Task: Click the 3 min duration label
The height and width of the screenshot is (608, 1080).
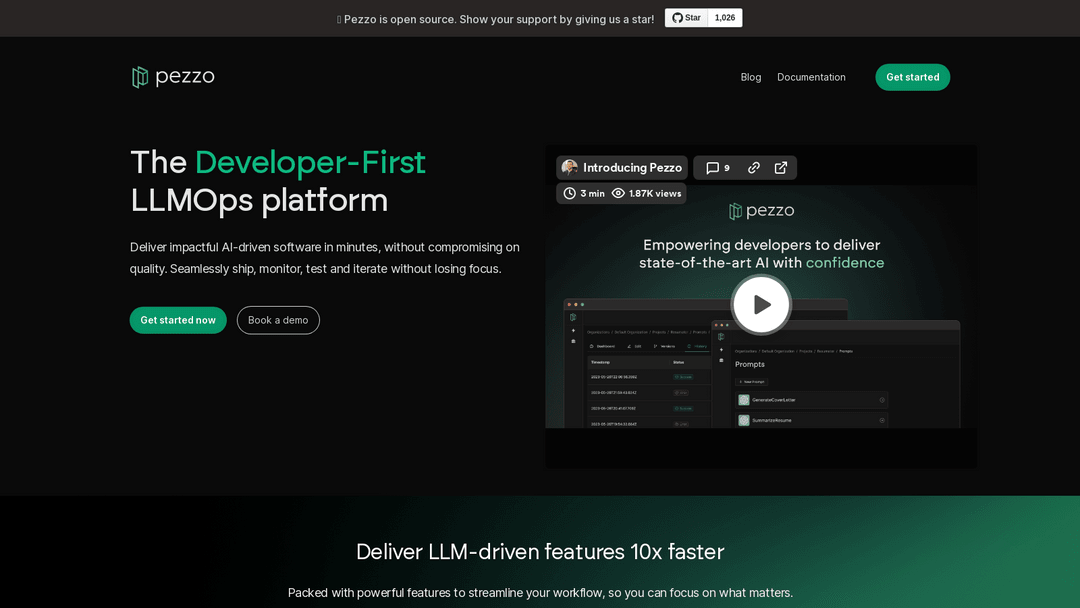Action: (x=592, y=193)
